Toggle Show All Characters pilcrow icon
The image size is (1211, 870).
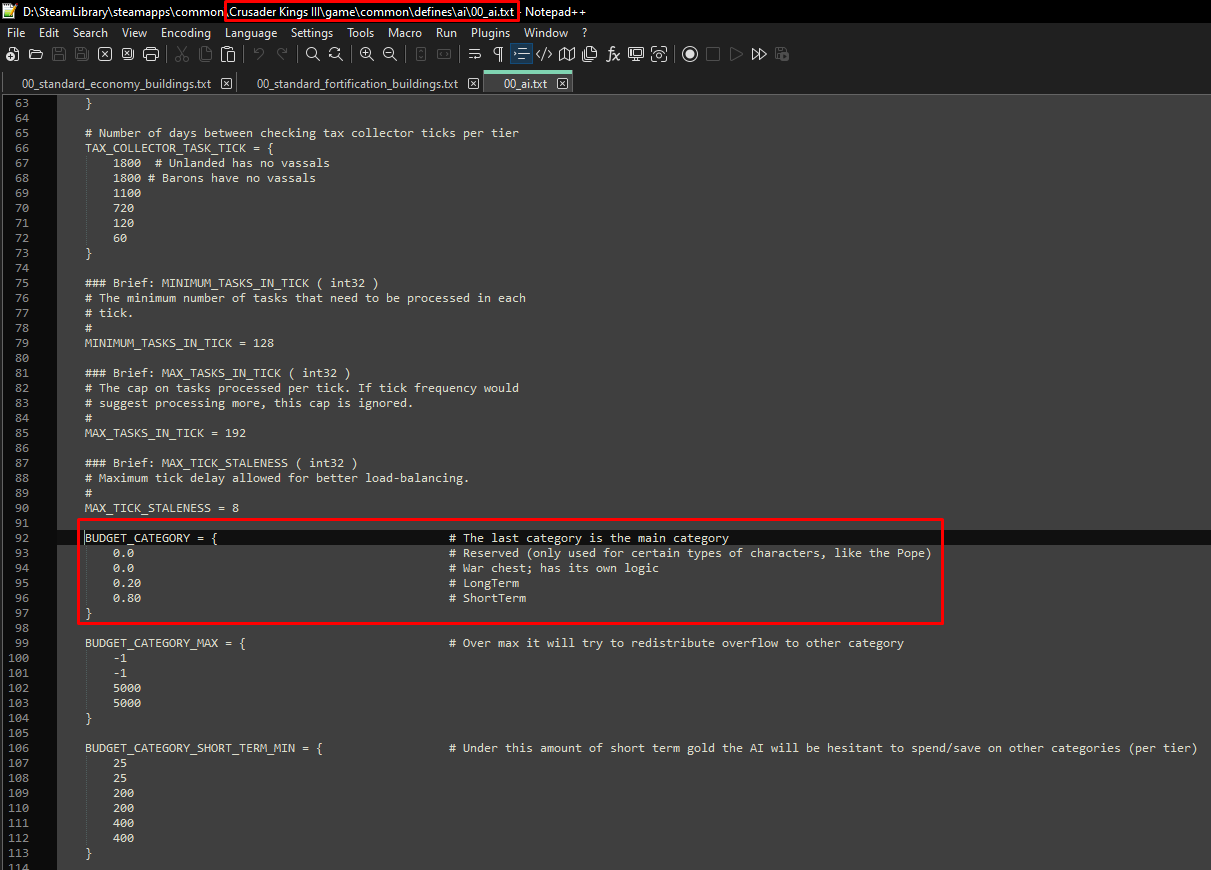[x=498, y=54]
